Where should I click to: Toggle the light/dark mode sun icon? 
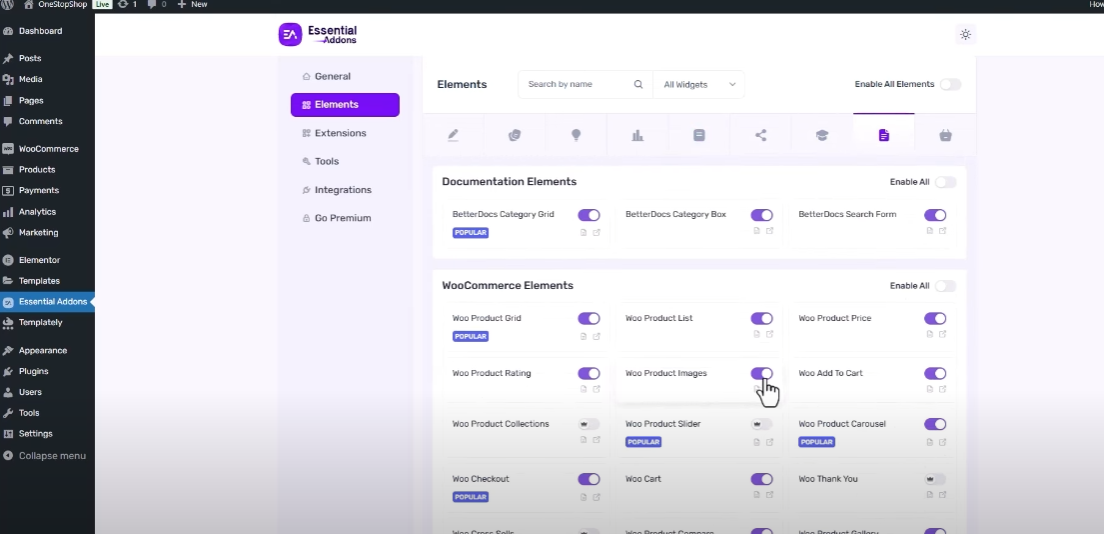pos(965,34)
